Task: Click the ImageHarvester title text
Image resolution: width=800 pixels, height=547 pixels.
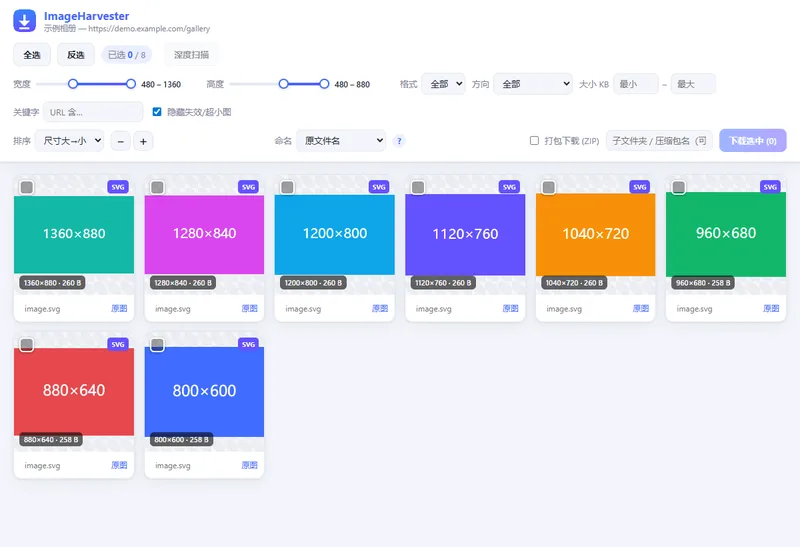Action: 87,16
